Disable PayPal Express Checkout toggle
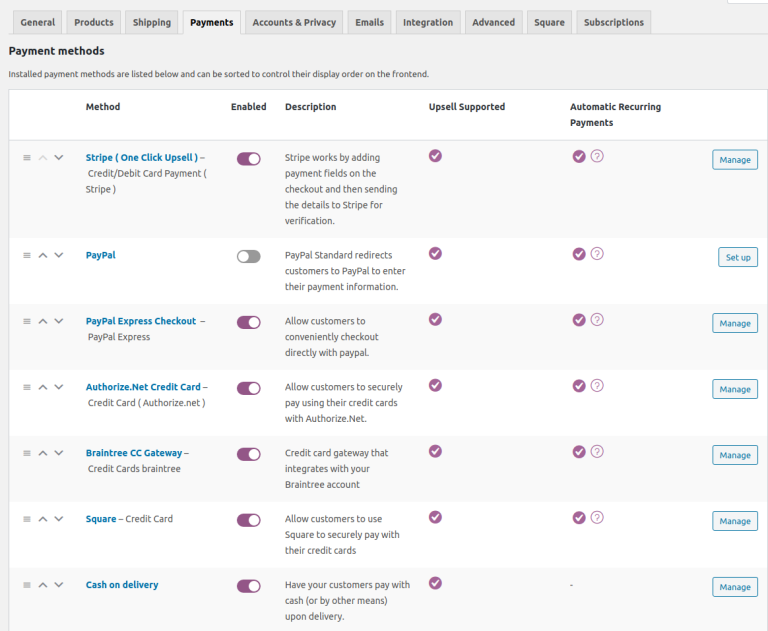Viewport: 768px width, 631px height. point(249,322)
